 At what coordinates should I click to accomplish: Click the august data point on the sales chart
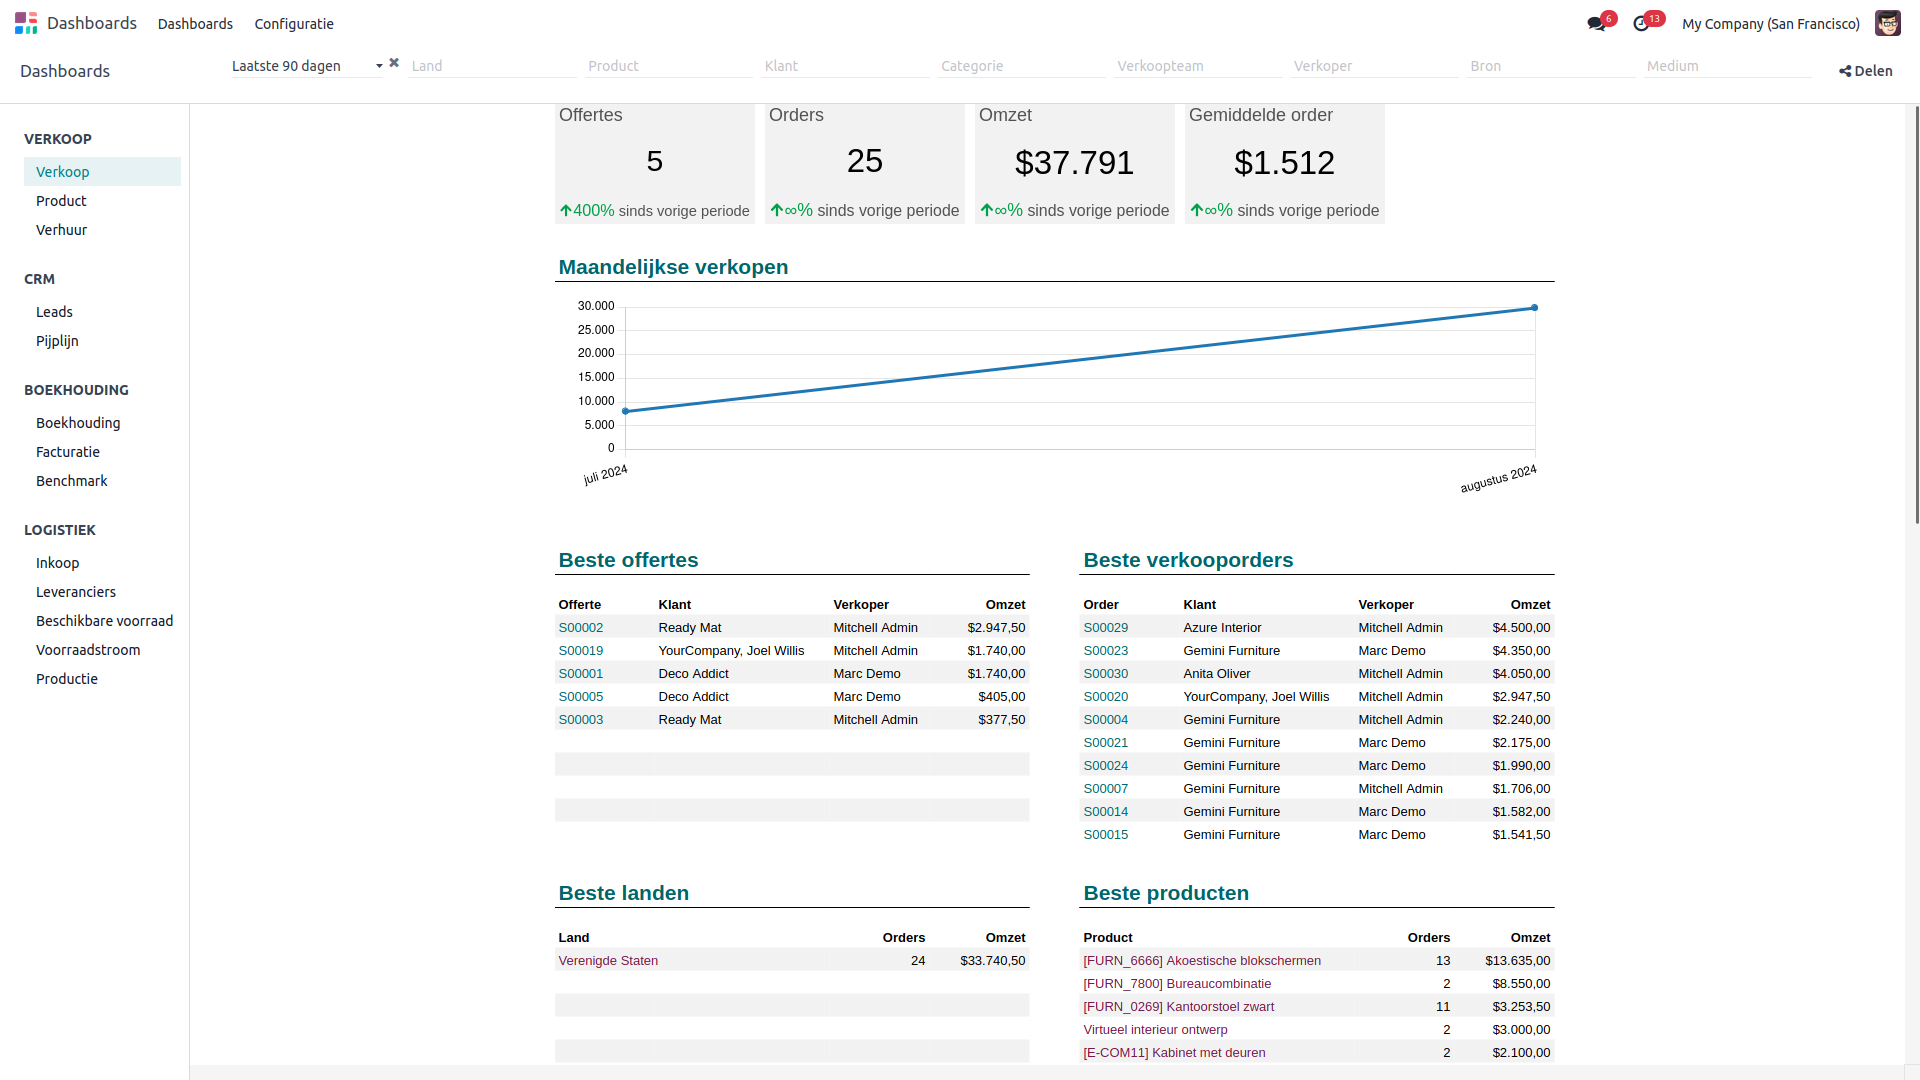coord(1535,308)
